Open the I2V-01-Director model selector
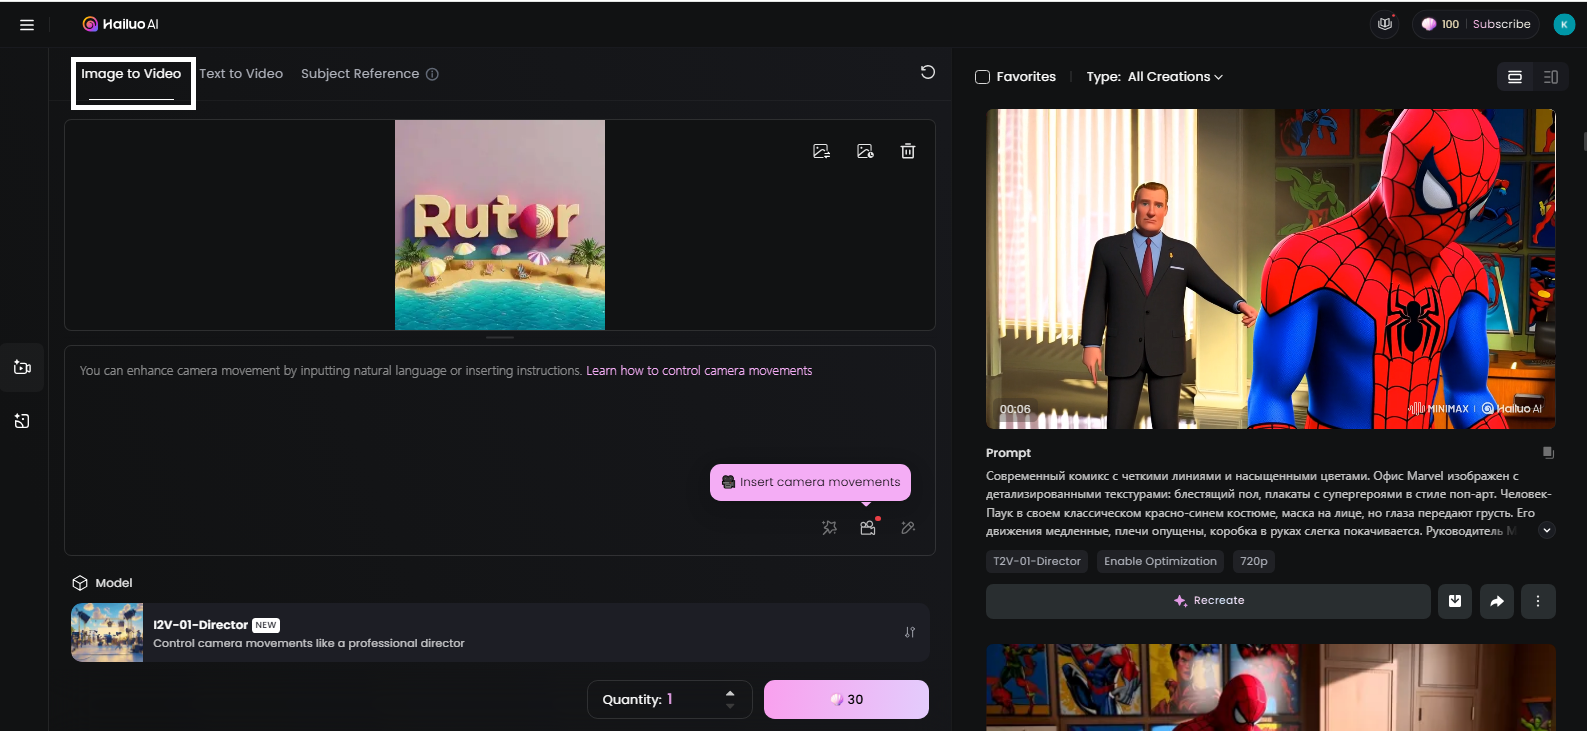 tap(500, 633)
